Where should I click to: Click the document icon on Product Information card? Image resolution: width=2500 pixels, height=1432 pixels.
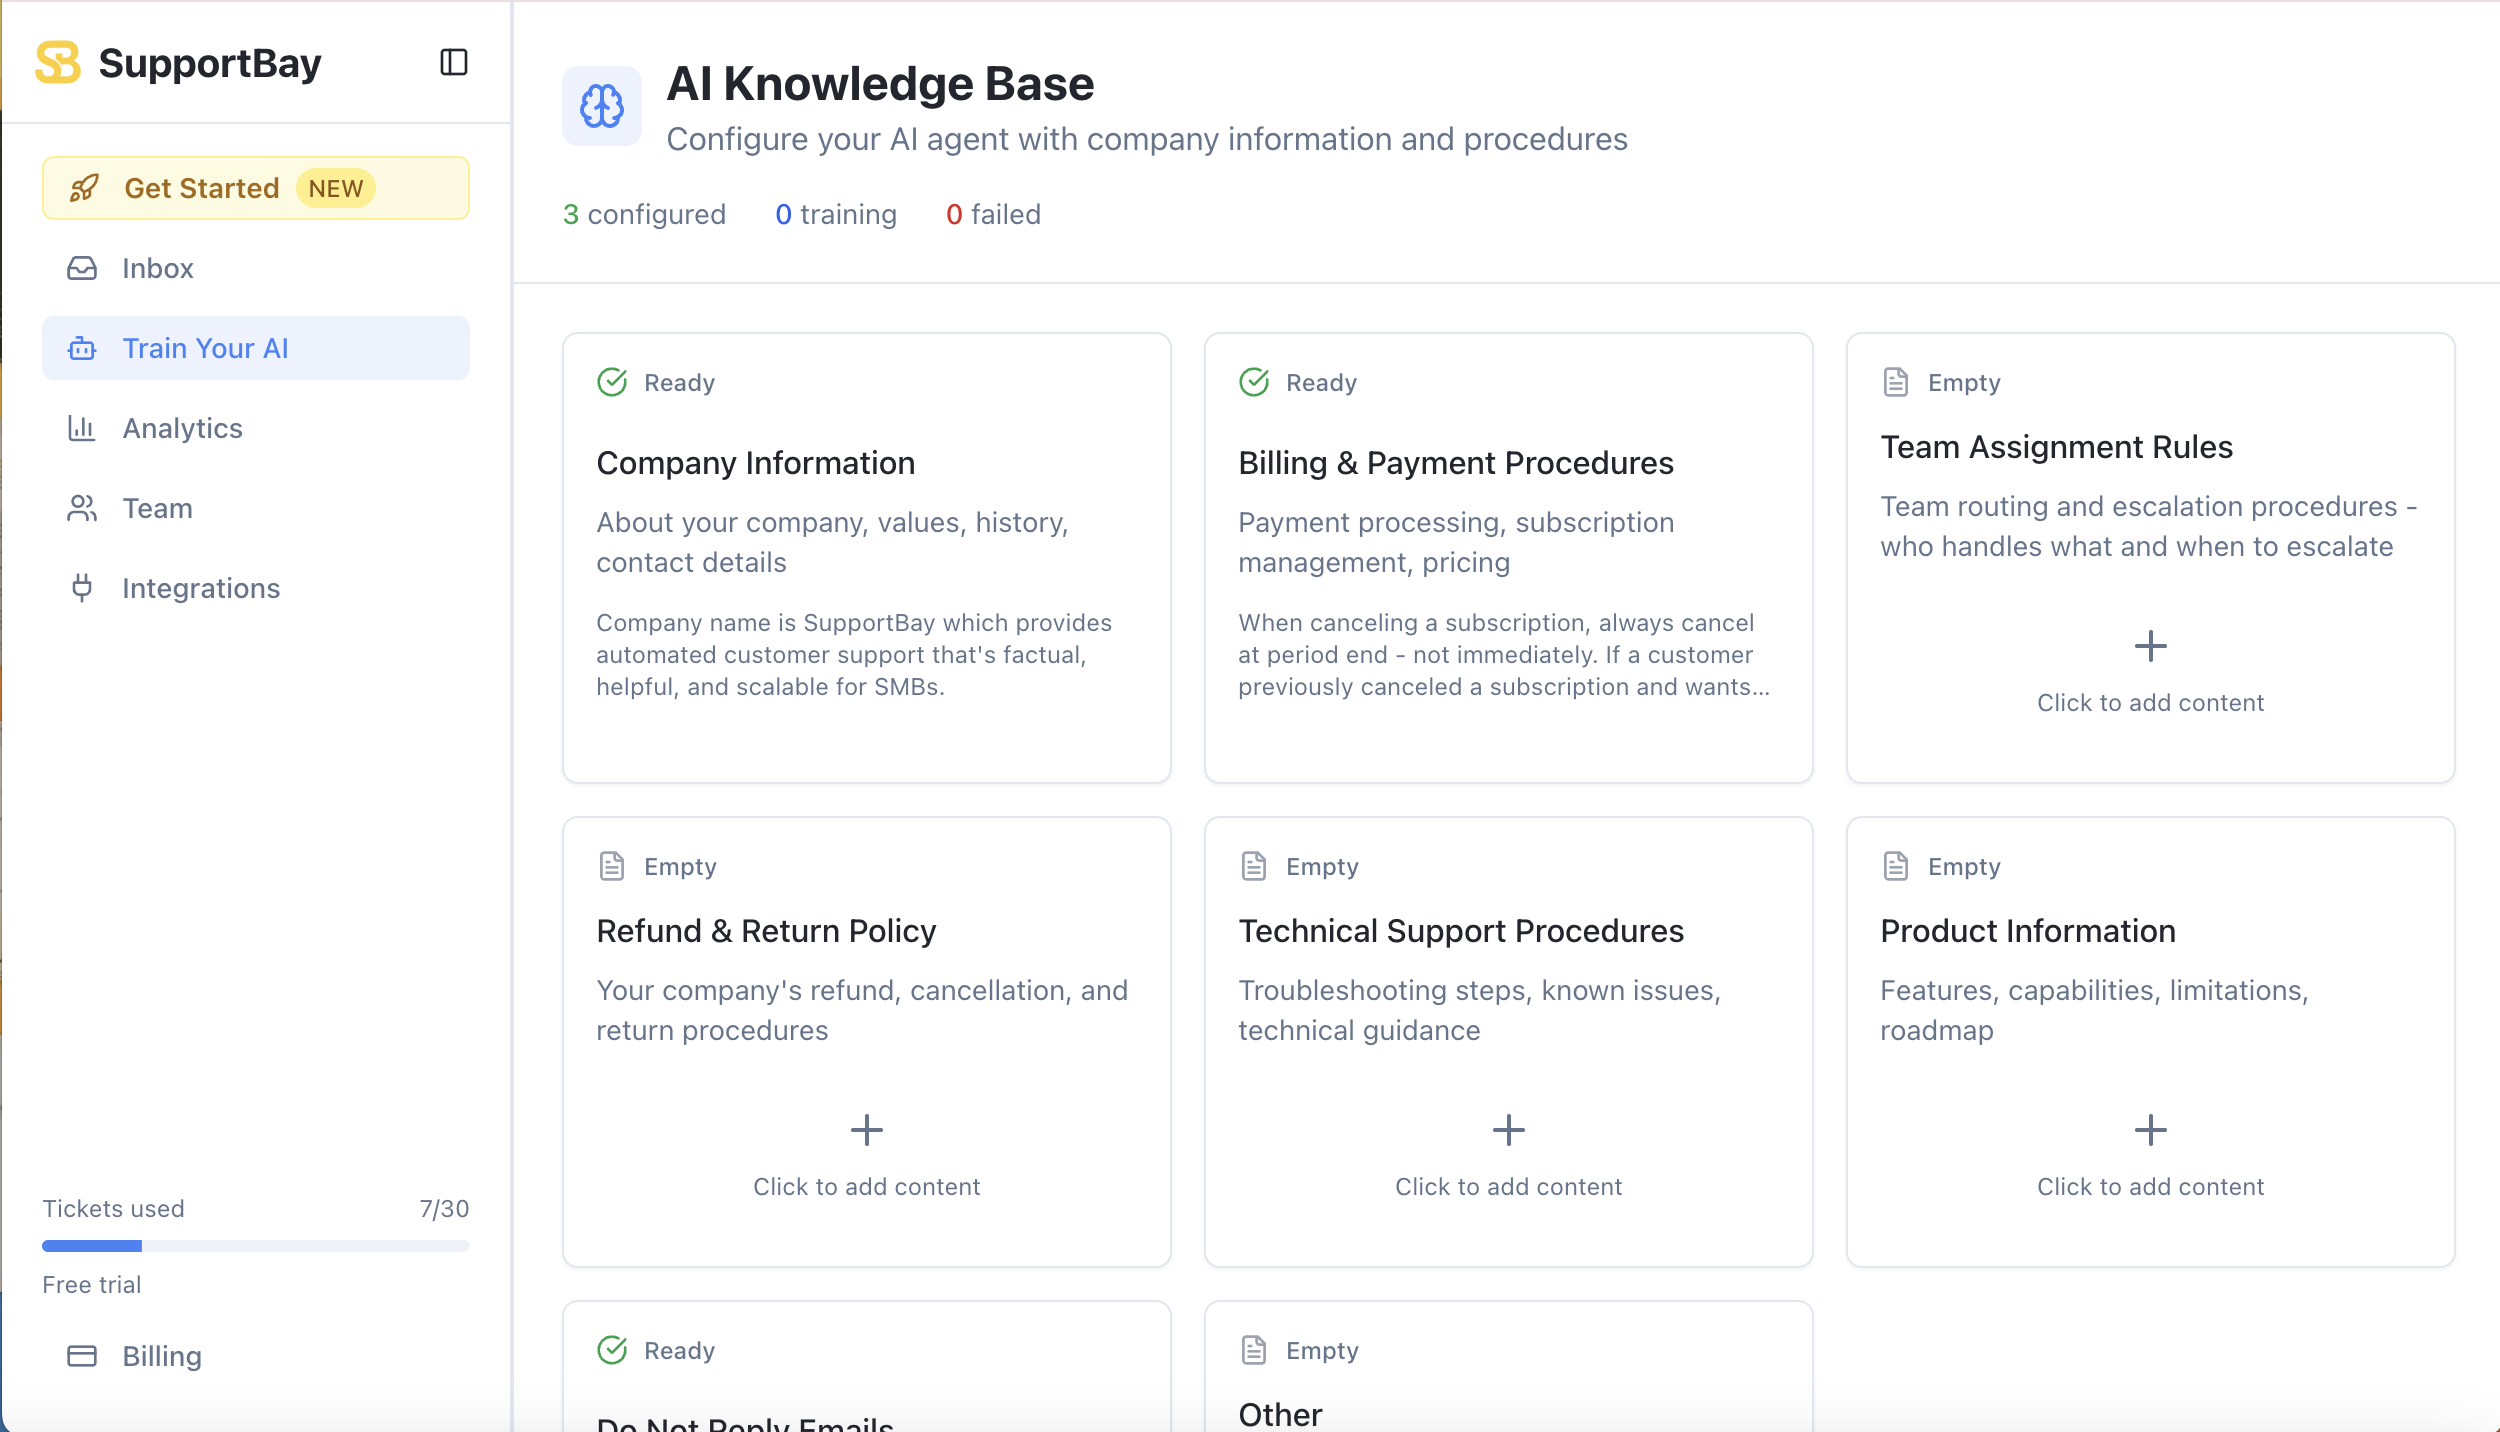tap(1896, 866)
